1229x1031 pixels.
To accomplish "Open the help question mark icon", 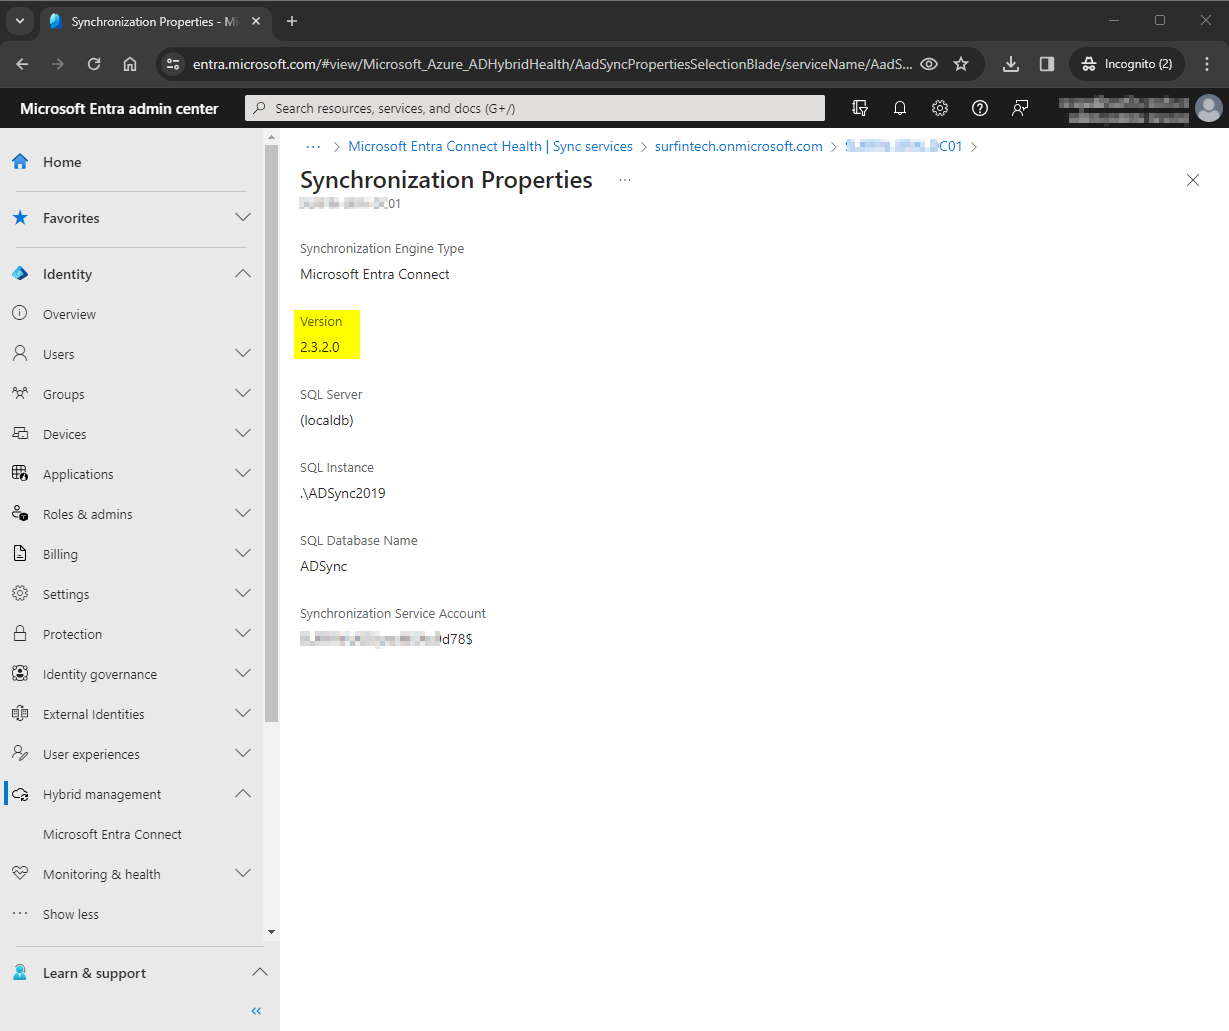I will point(980,108).
